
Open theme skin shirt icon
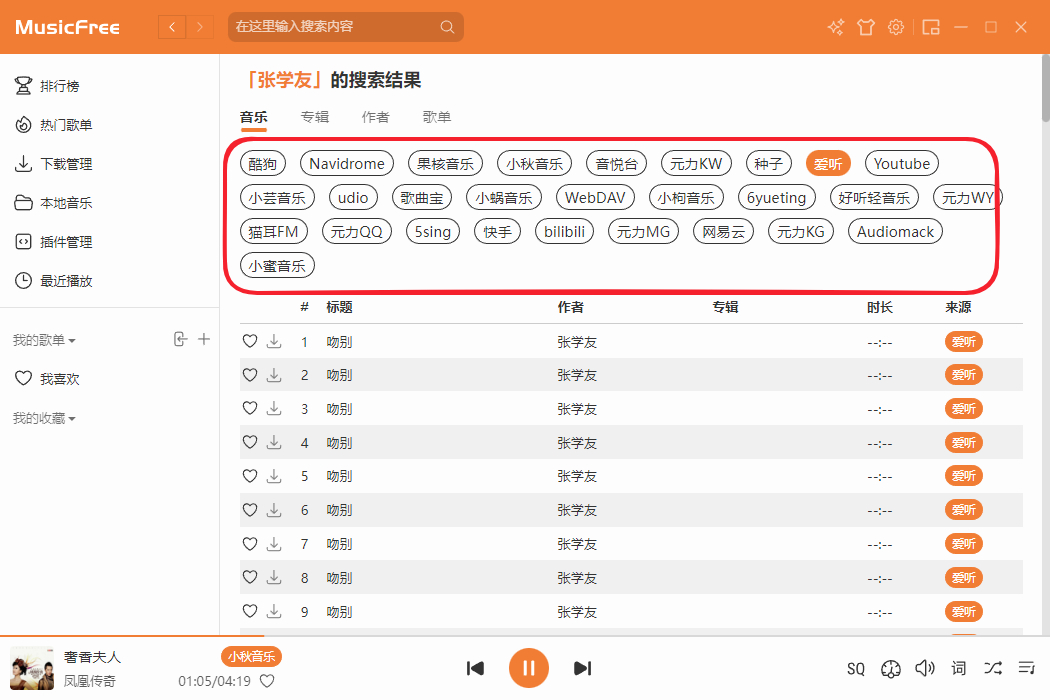tap(866, 27)
